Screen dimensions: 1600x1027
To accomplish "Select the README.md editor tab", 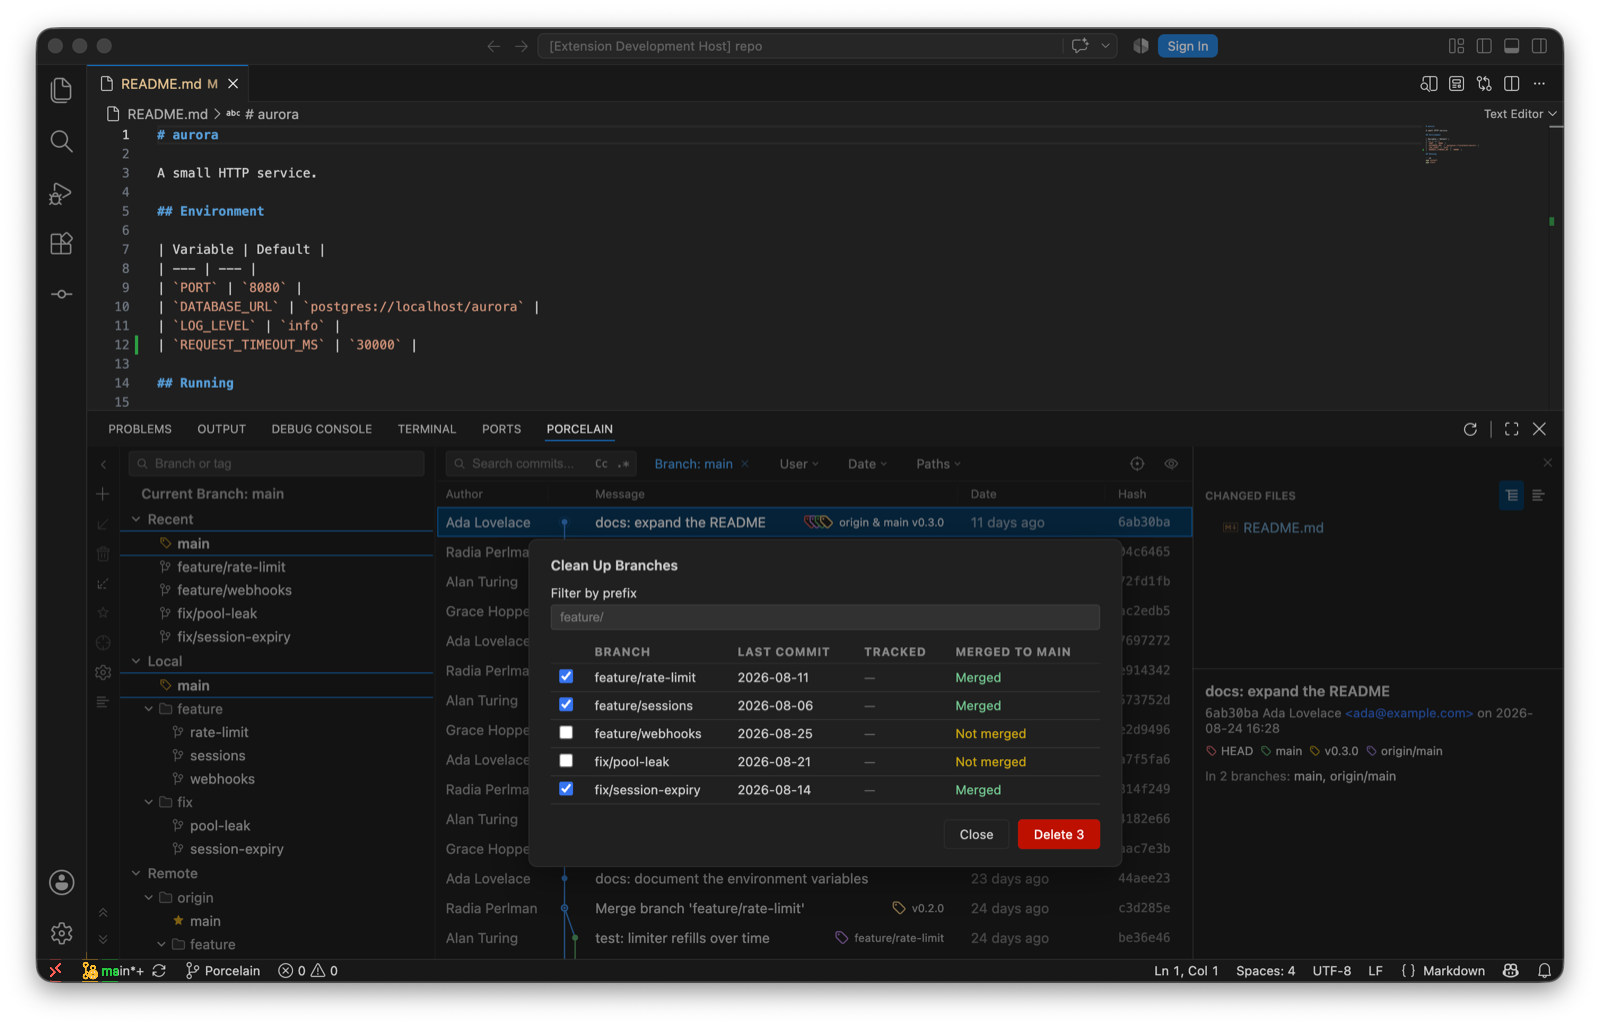I will coord(168,84).
